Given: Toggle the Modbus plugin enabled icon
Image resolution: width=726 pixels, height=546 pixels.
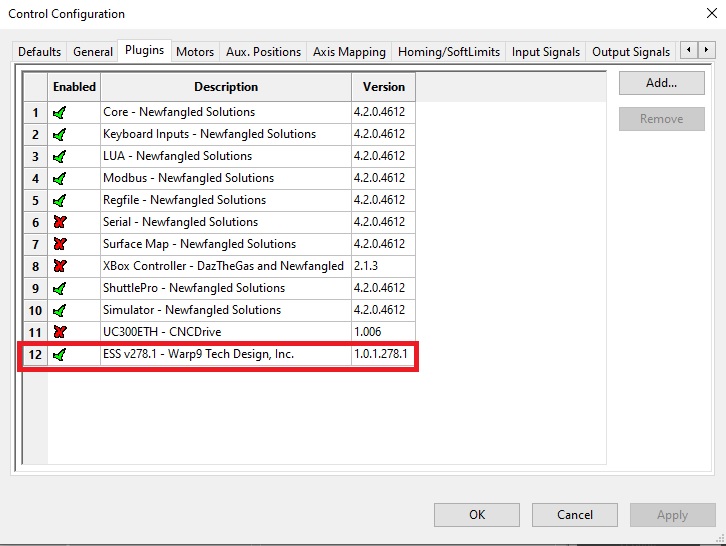Looking at the screenshot, I should coord(60,179).
